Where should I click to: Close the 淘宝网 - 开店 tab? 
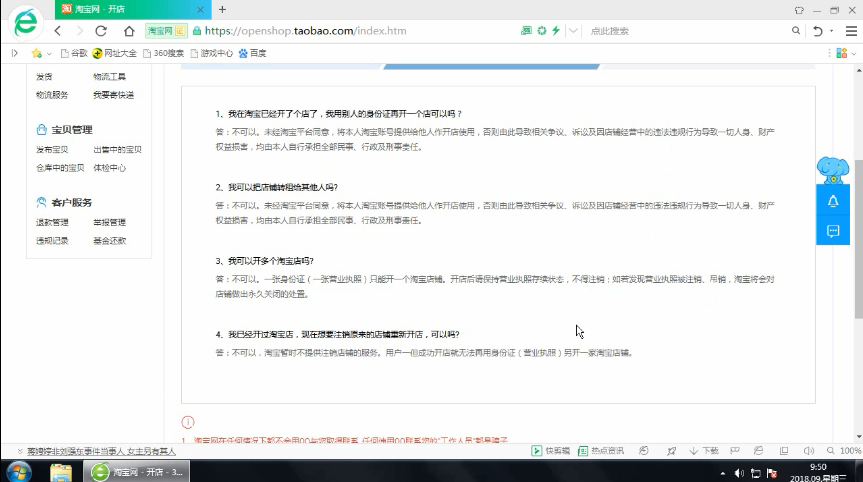click(200, 9)
